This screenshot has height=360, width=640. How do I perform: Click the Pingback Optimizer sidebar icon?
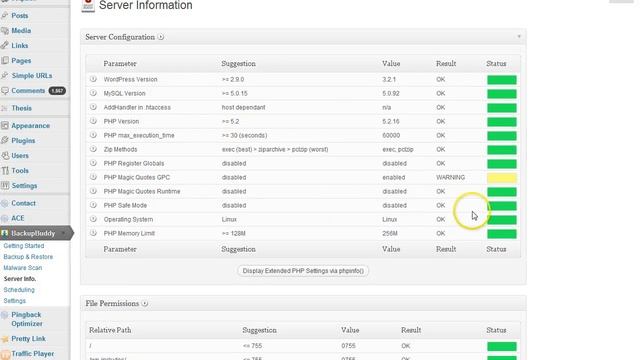(4, 315)
